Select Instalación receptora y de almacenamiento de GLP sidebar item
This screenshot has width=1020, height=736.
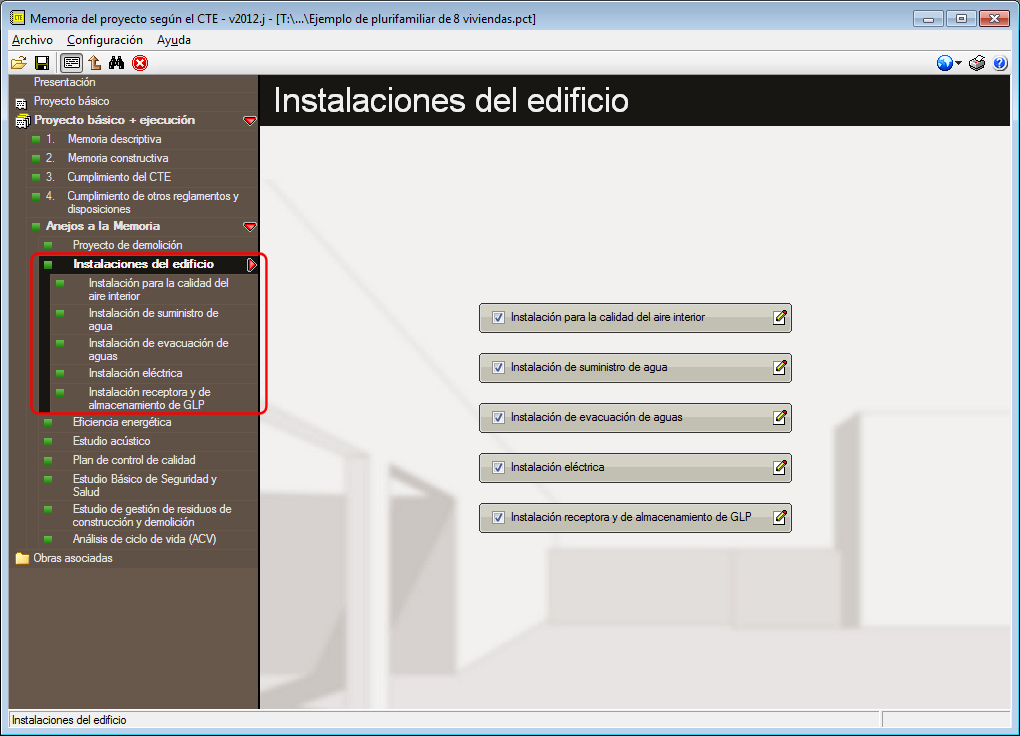pos(150,398)
